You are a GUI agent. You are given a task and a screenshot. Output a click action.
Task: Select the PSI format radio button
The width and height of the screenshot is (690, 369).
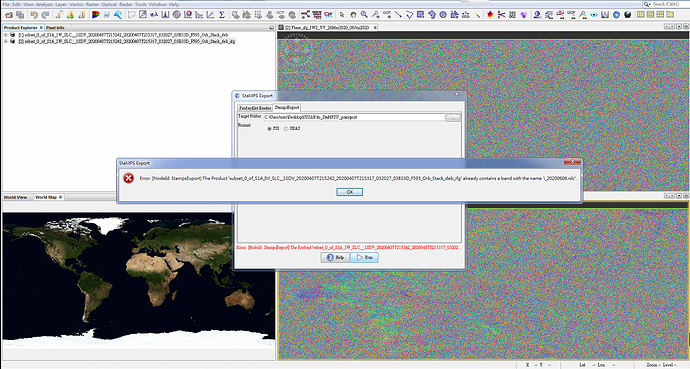(x=269, y=128)
